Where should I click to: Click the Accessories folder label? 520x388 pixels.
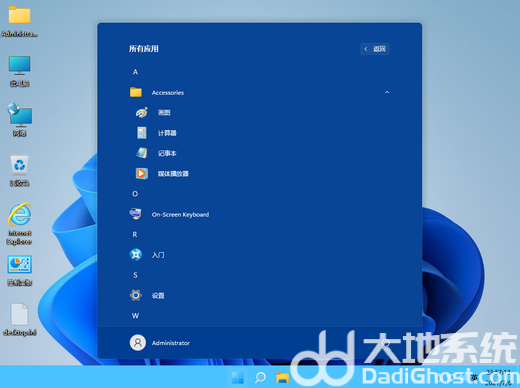(x=168, y=93)
